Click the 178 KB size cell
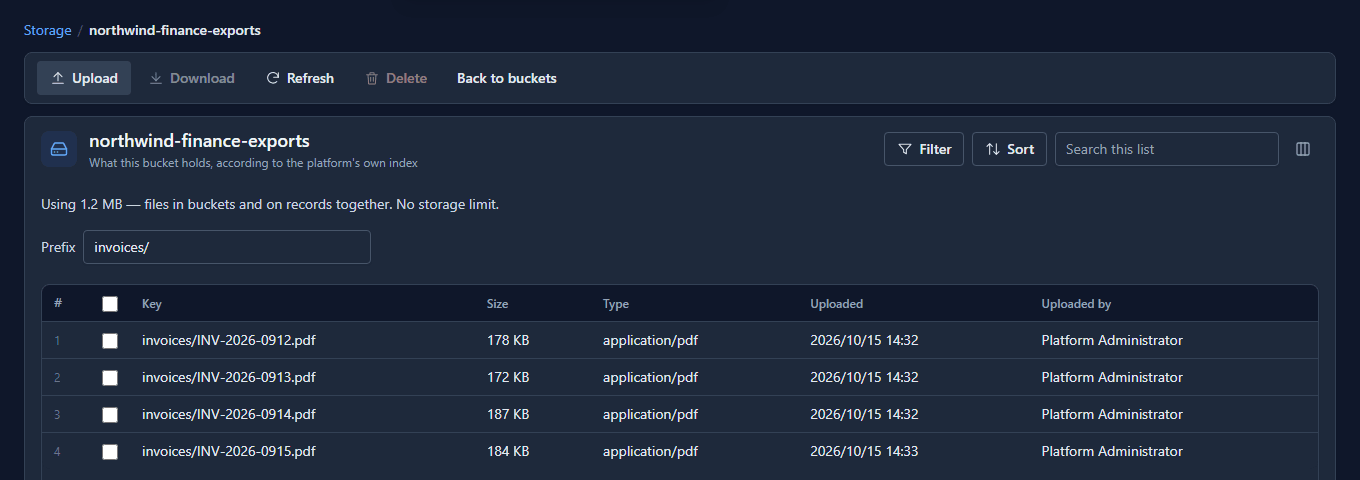The width and height of the screenshot is (1360, 480). tap(508, 340)
